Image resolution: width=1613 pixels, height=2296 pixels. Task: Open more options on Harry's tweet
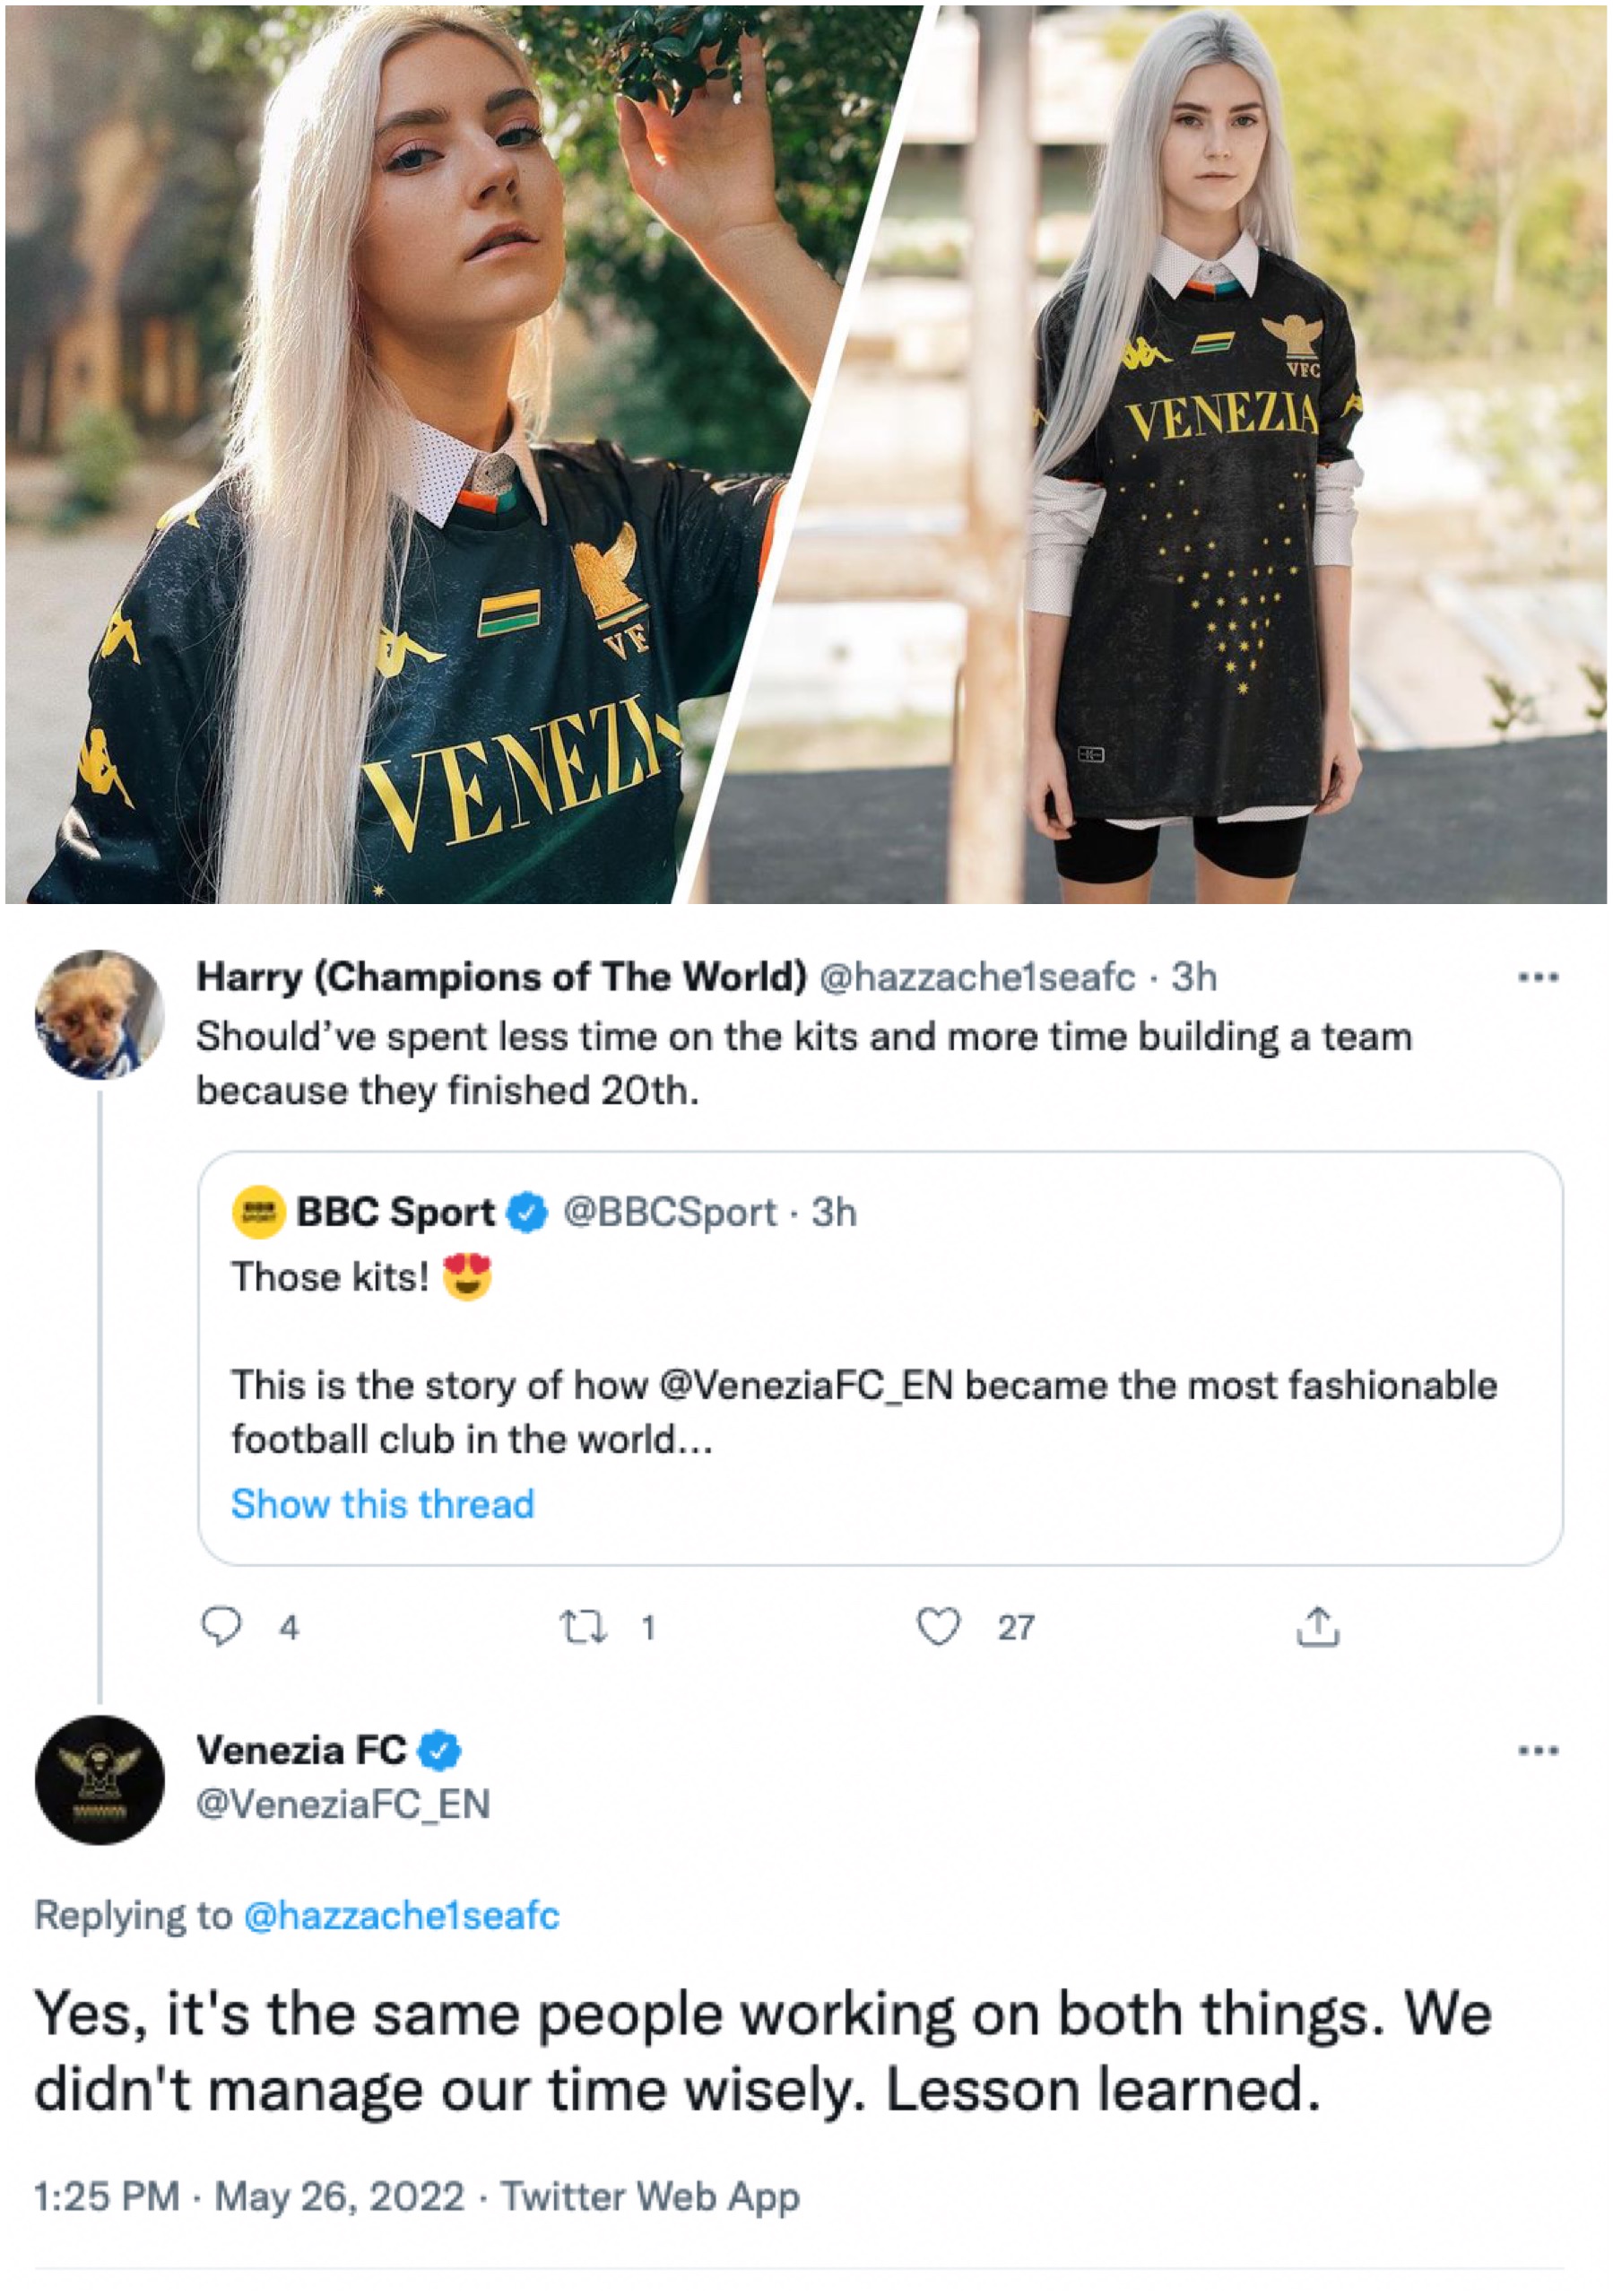pos(1537,978)
